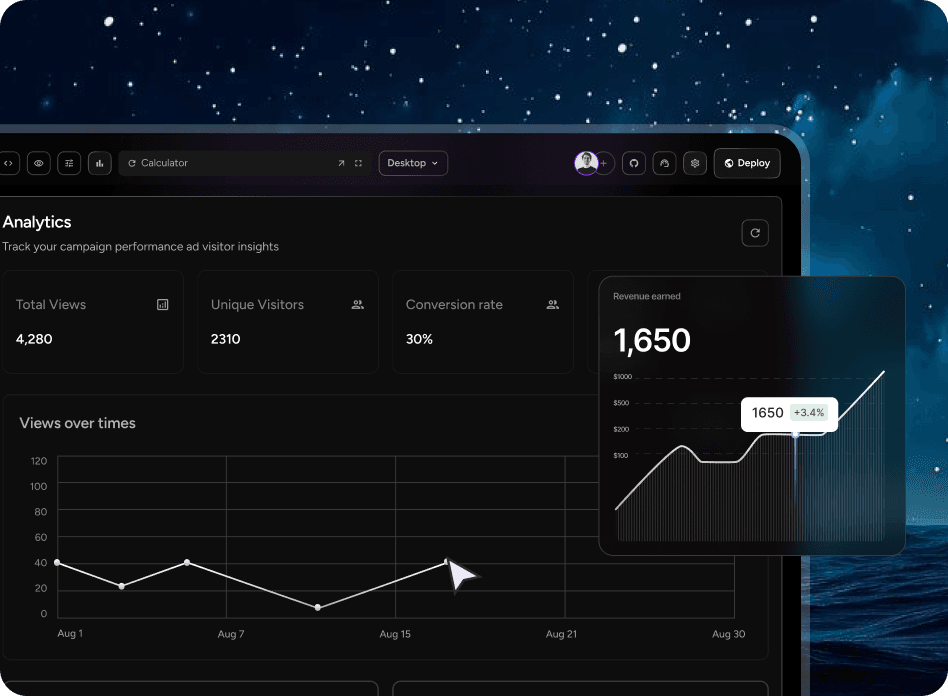This screenshot has width=948, height=696.
Task: Open the GitHub icon button
Action: tap(634, 163)
